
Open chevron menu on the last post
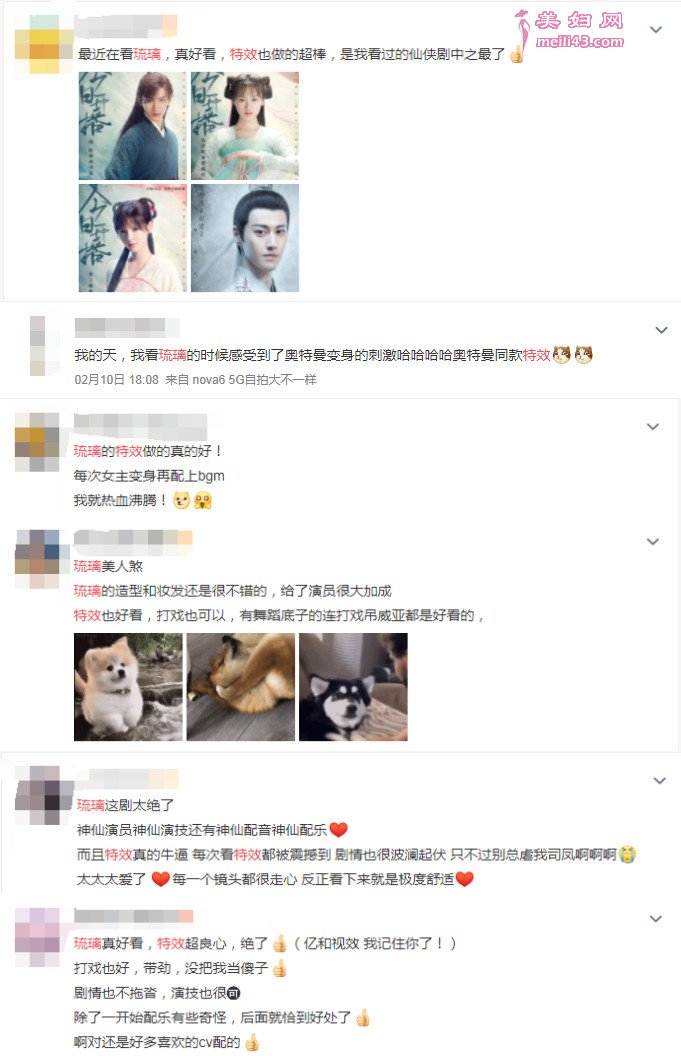pos(655,919)
